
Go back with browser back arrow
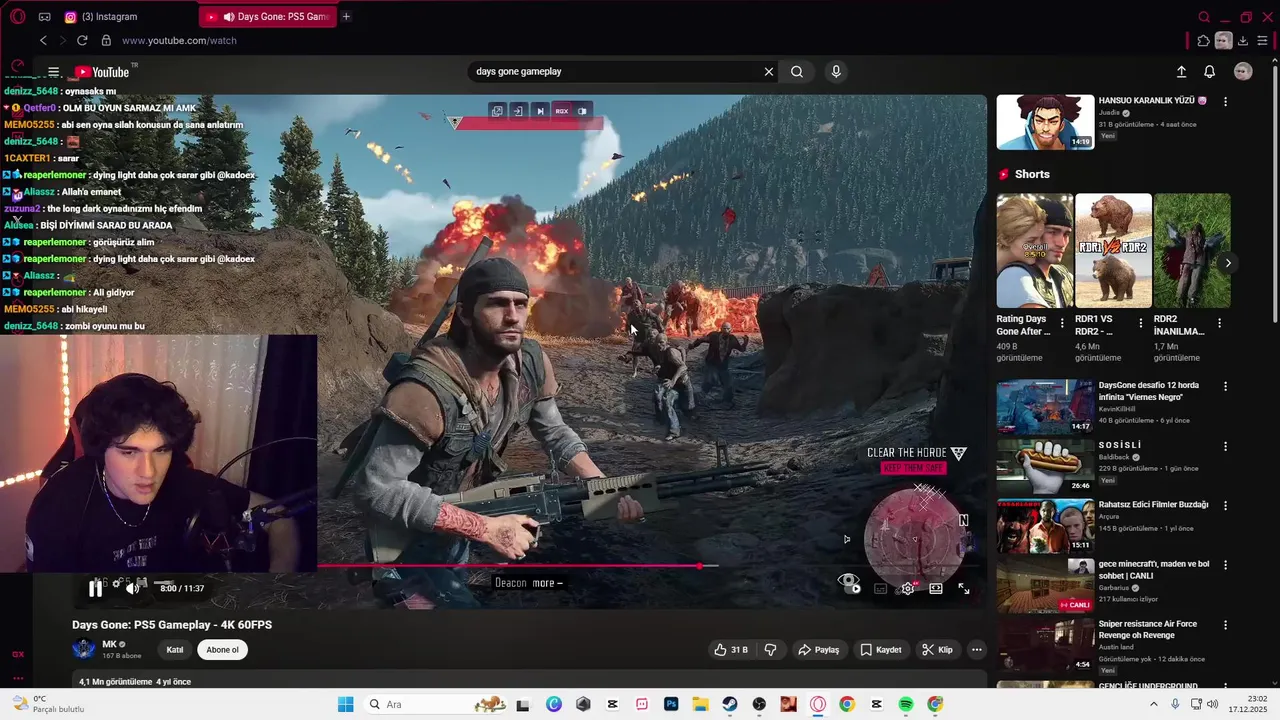(x=43, y=41)
